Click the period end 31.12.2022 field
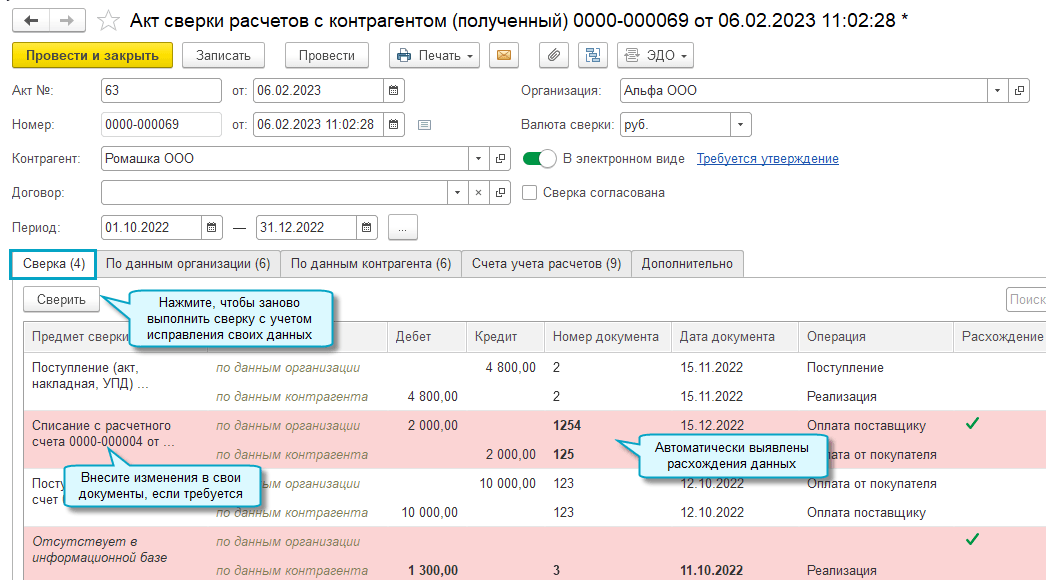Viewport: 1046px width, 580px height. tap(306, 228)
